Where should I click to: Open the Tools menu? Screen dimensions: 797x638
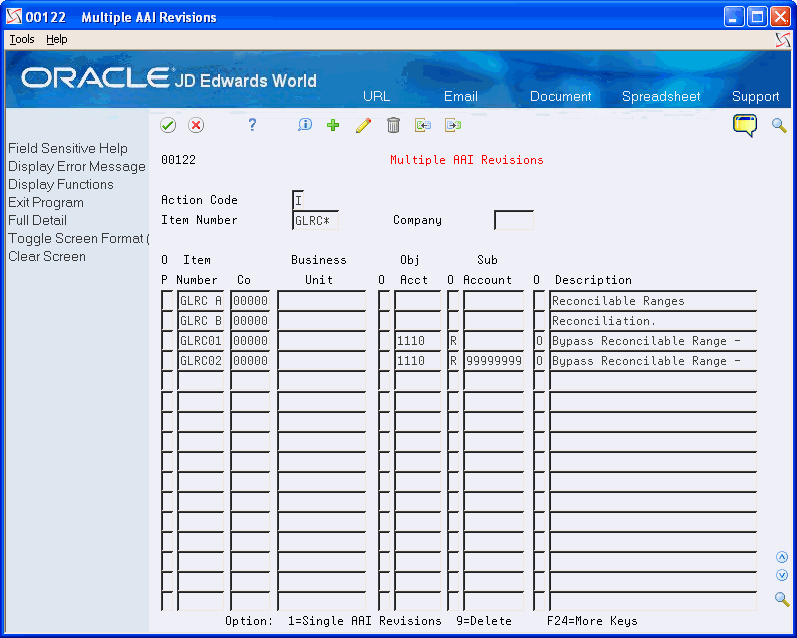tap(22, 39)
